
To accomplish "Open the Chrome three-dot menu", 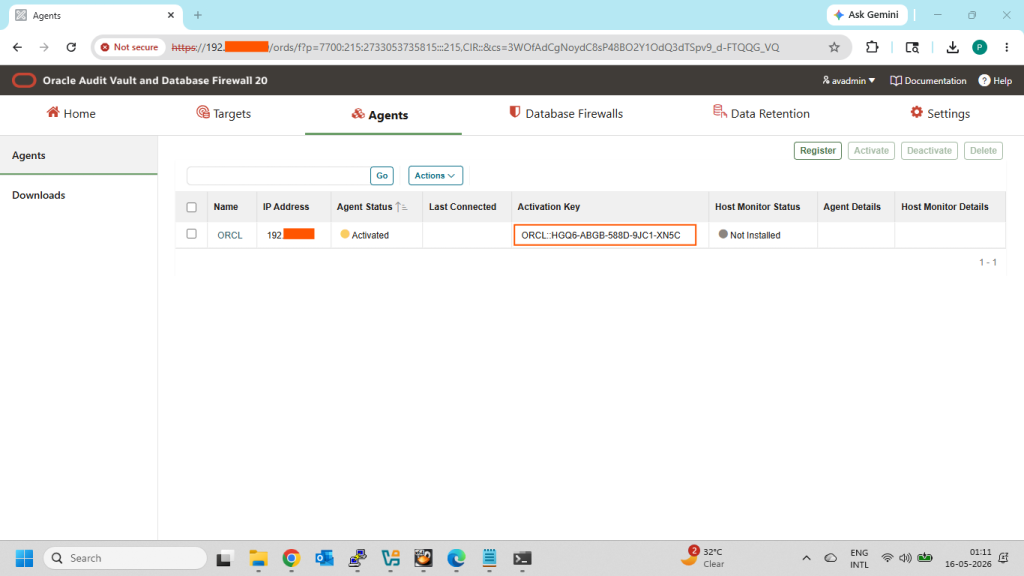I will click(x=1006, y=47).
